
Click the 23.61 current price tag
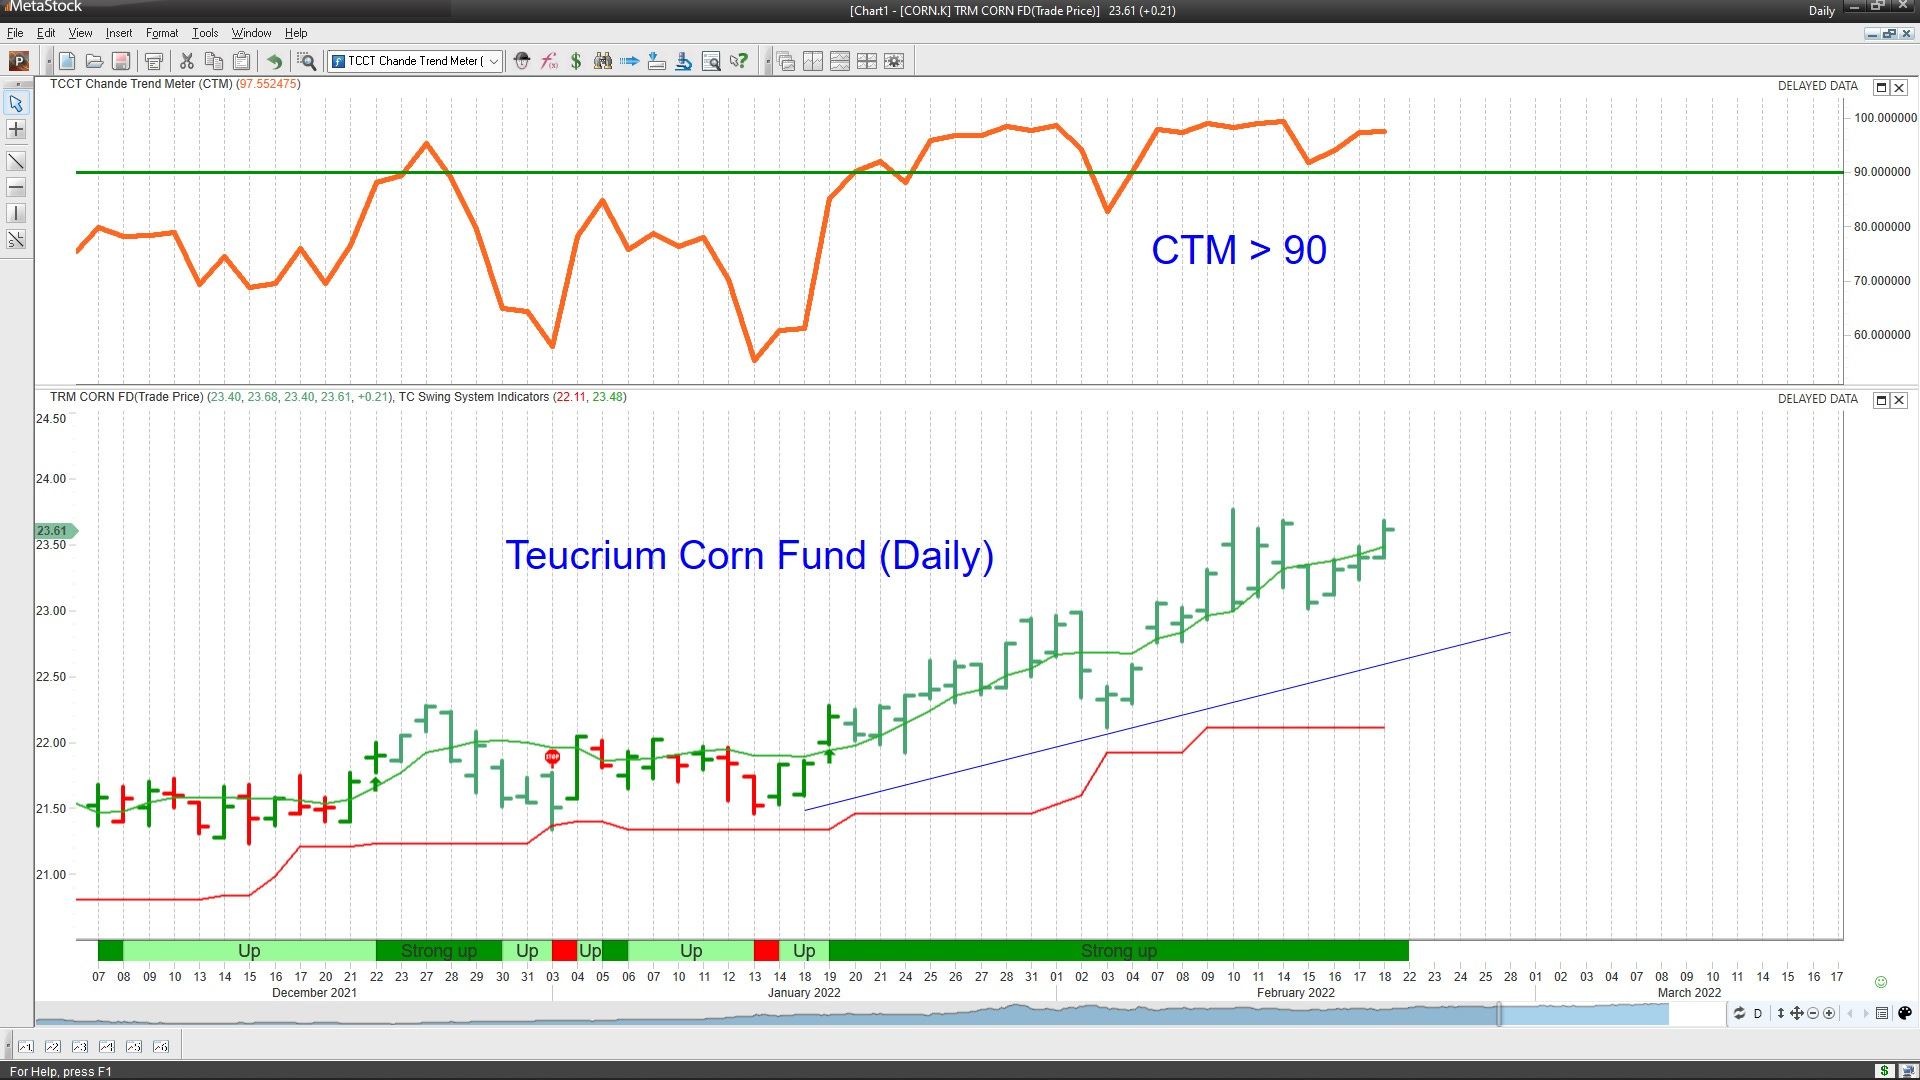pos(54,531)
